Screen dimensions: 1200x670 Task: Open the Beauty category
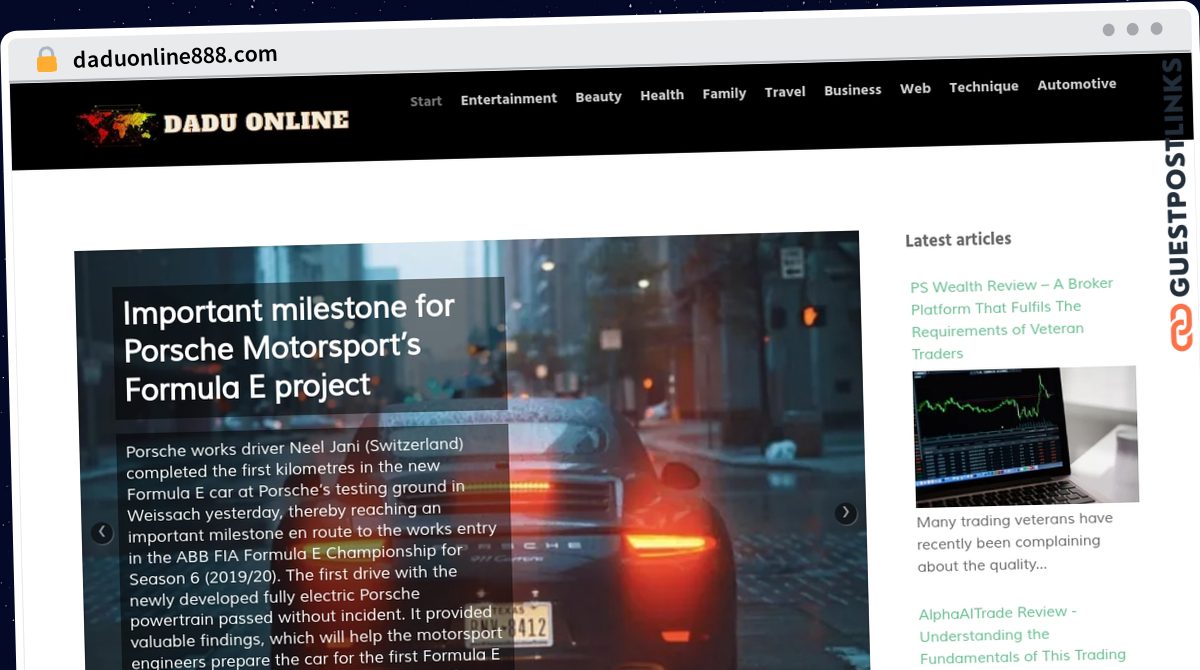tap(599, 97)
